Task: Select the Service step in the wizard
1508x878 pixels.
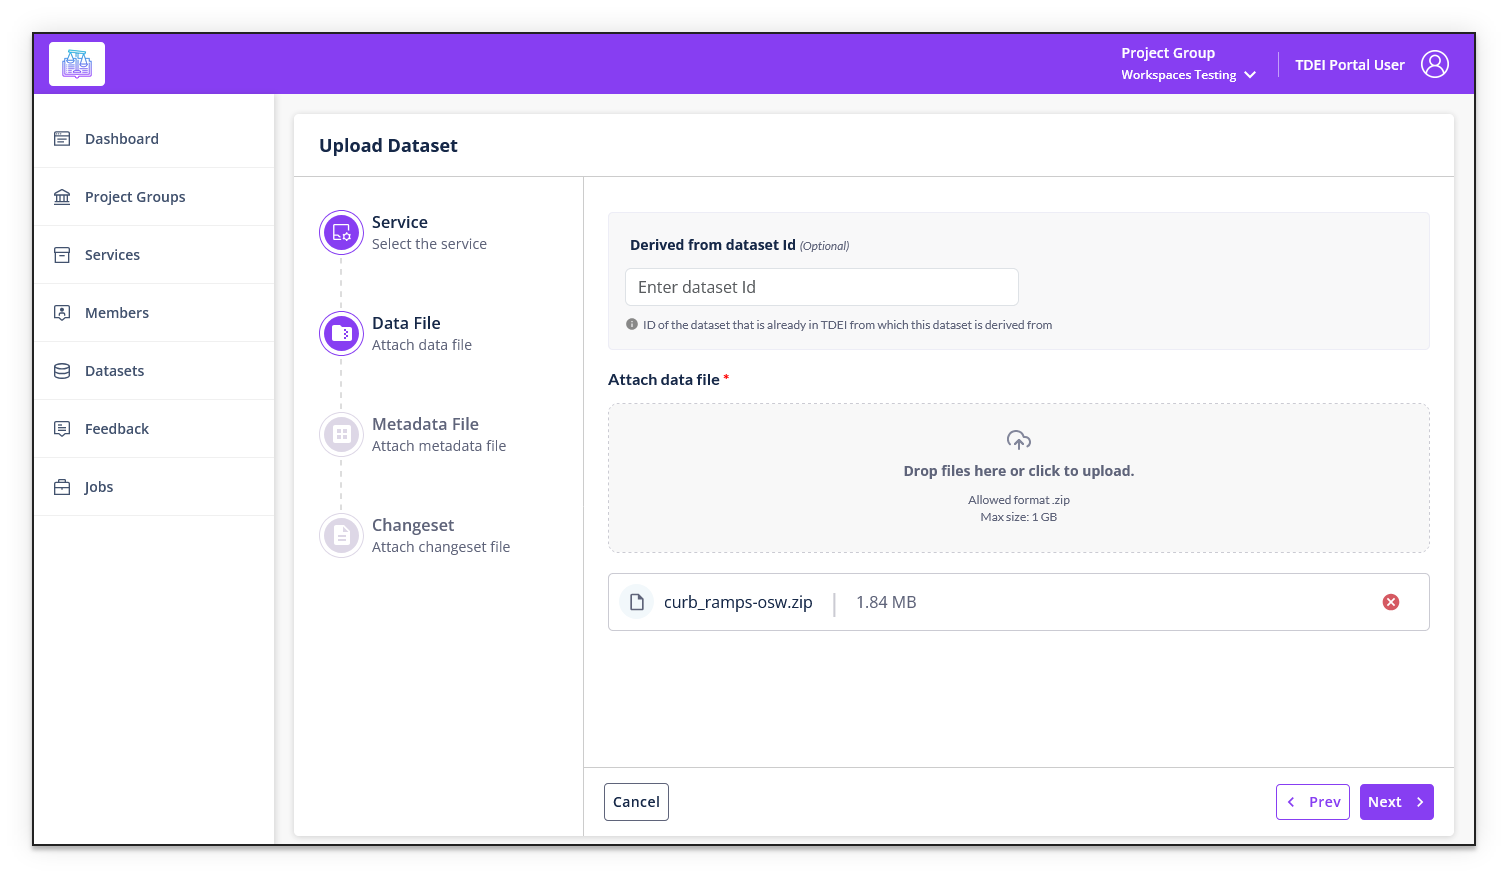Action: pyautogui.click(x=341, y=232)
